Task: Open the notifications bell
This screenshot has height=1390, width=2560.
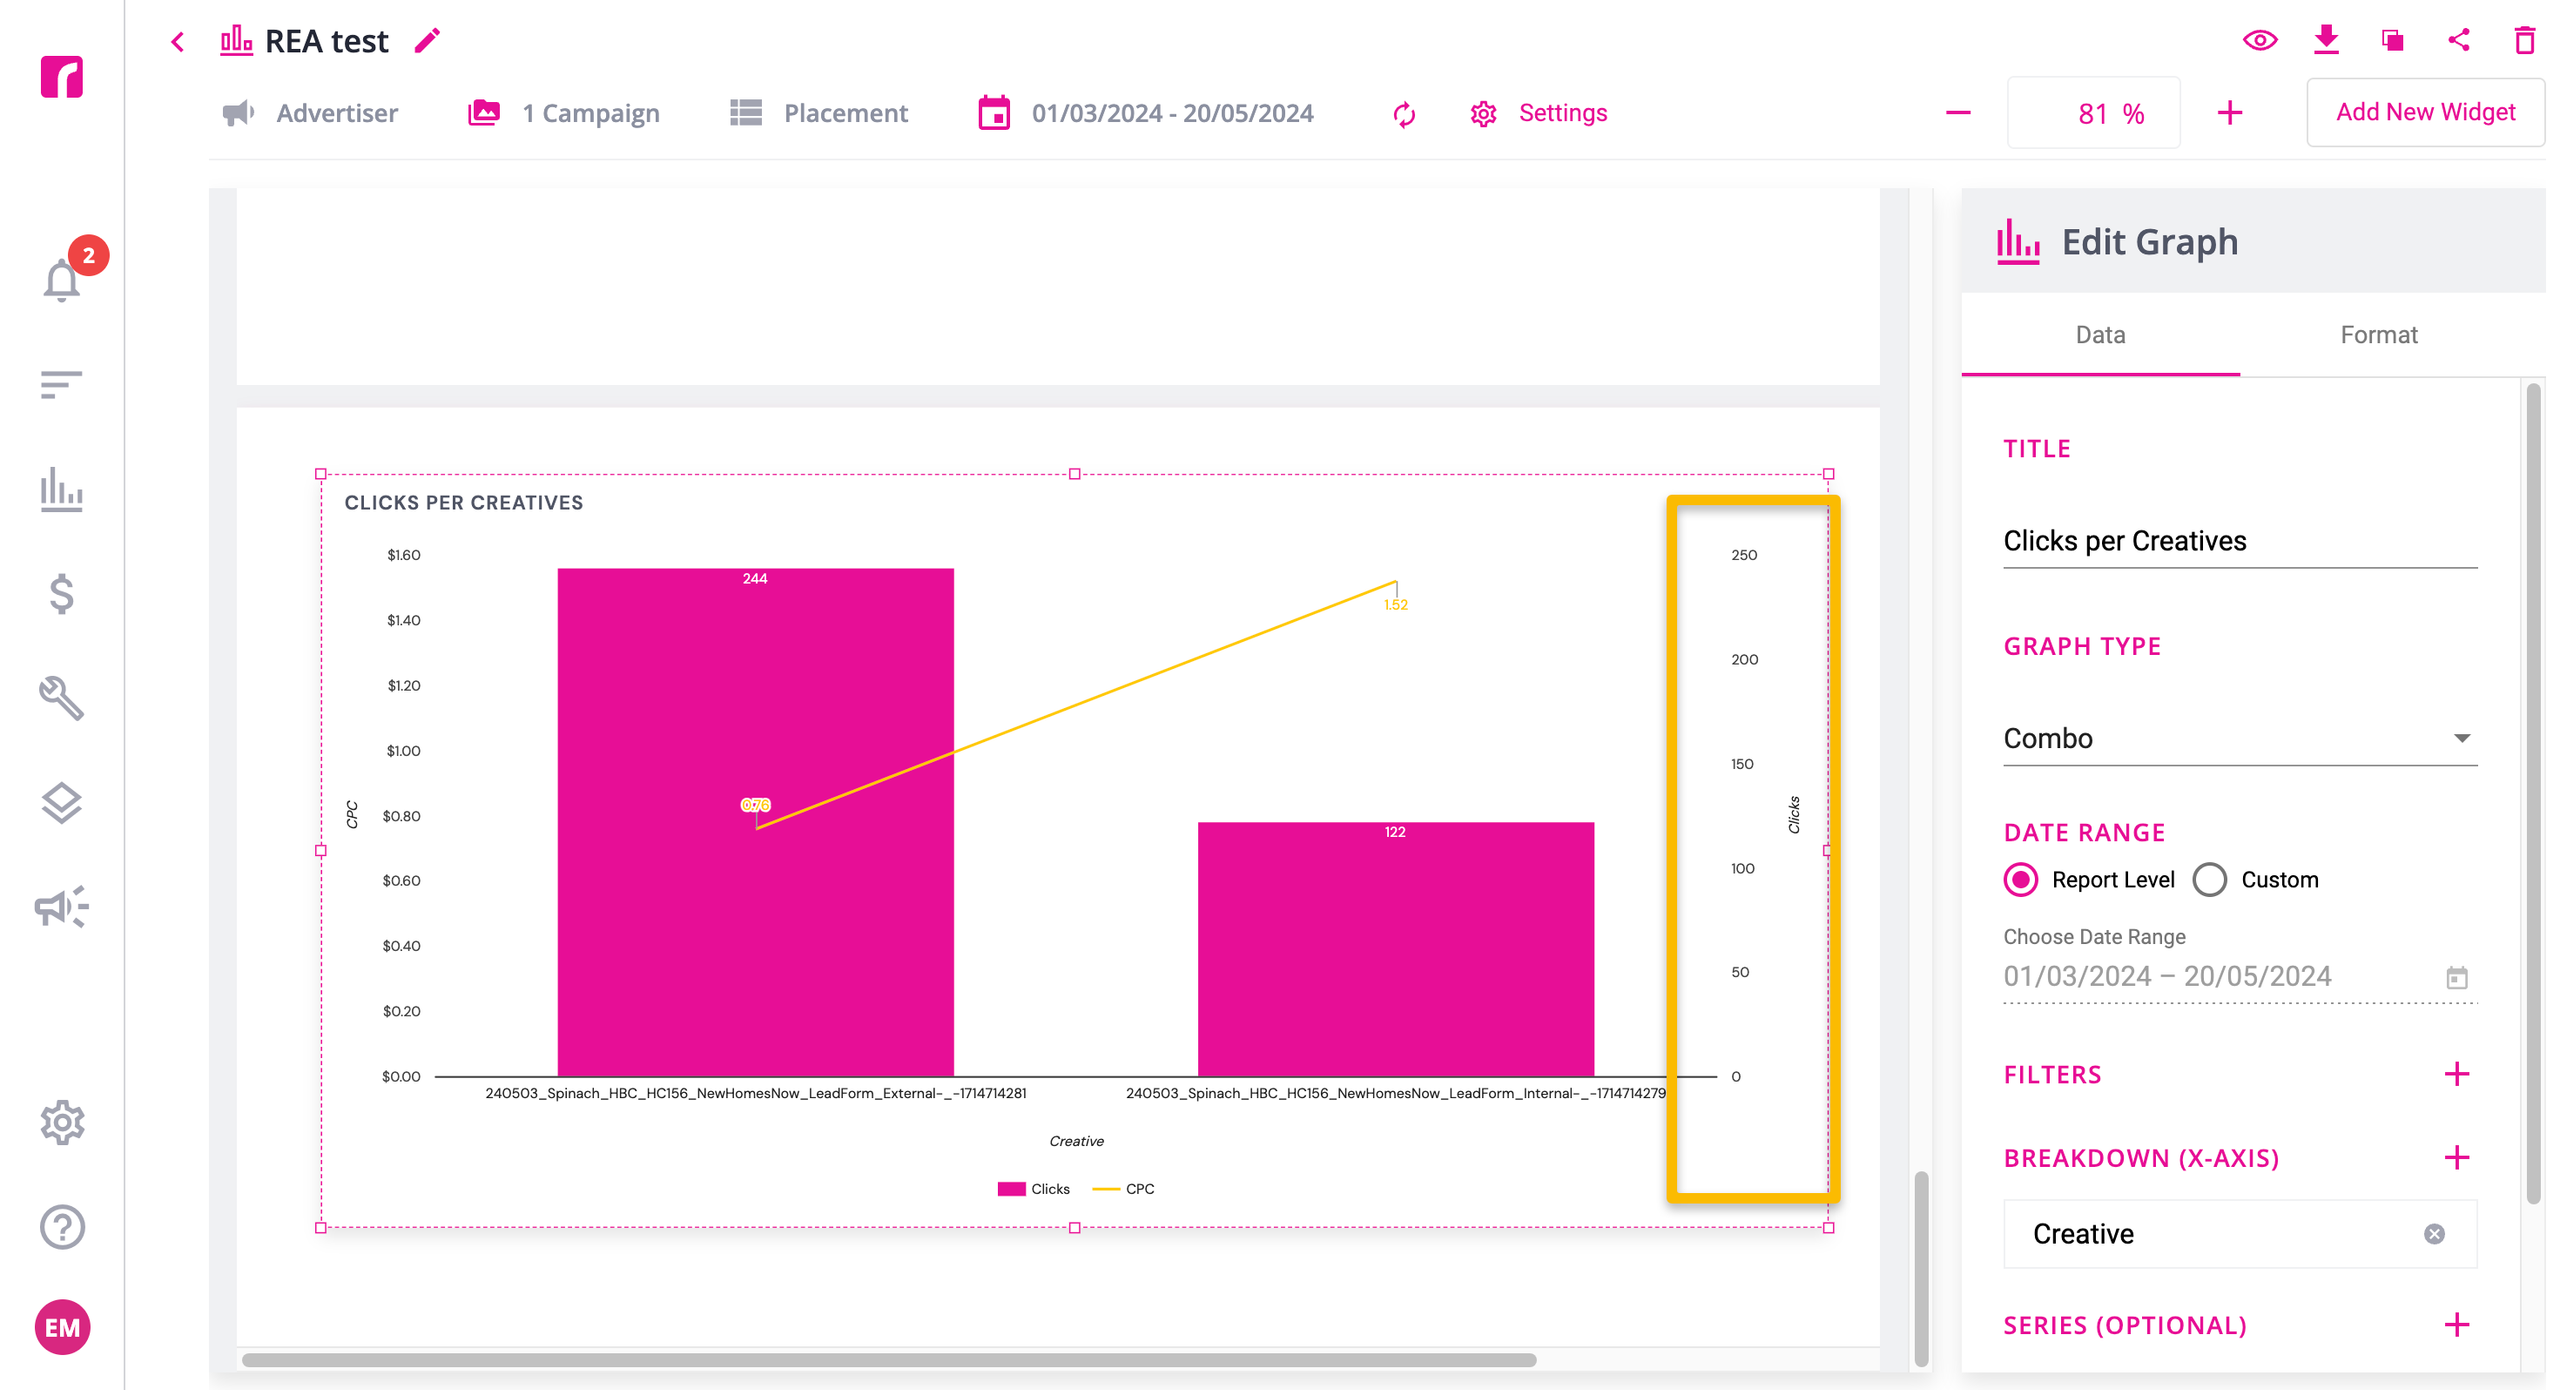Action: click(x=62, y=280)
